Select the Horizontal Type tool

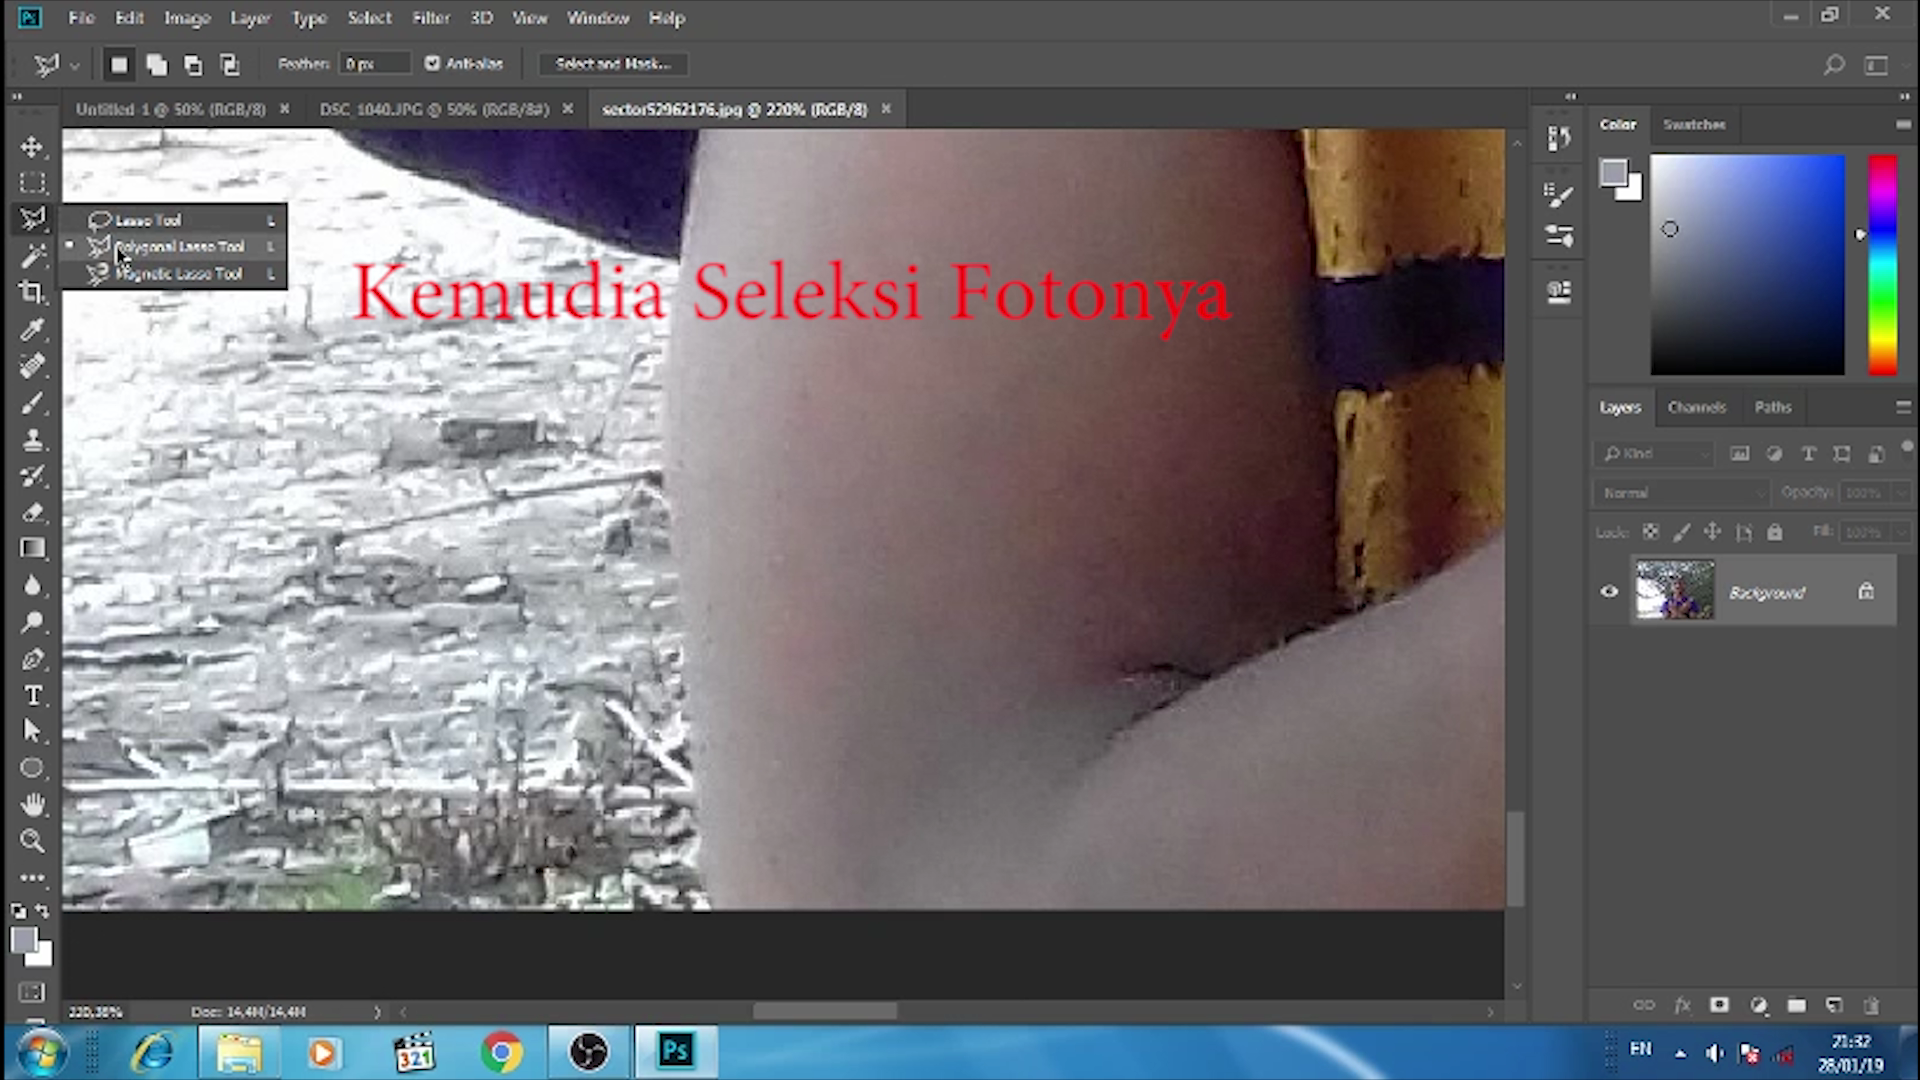32,695
